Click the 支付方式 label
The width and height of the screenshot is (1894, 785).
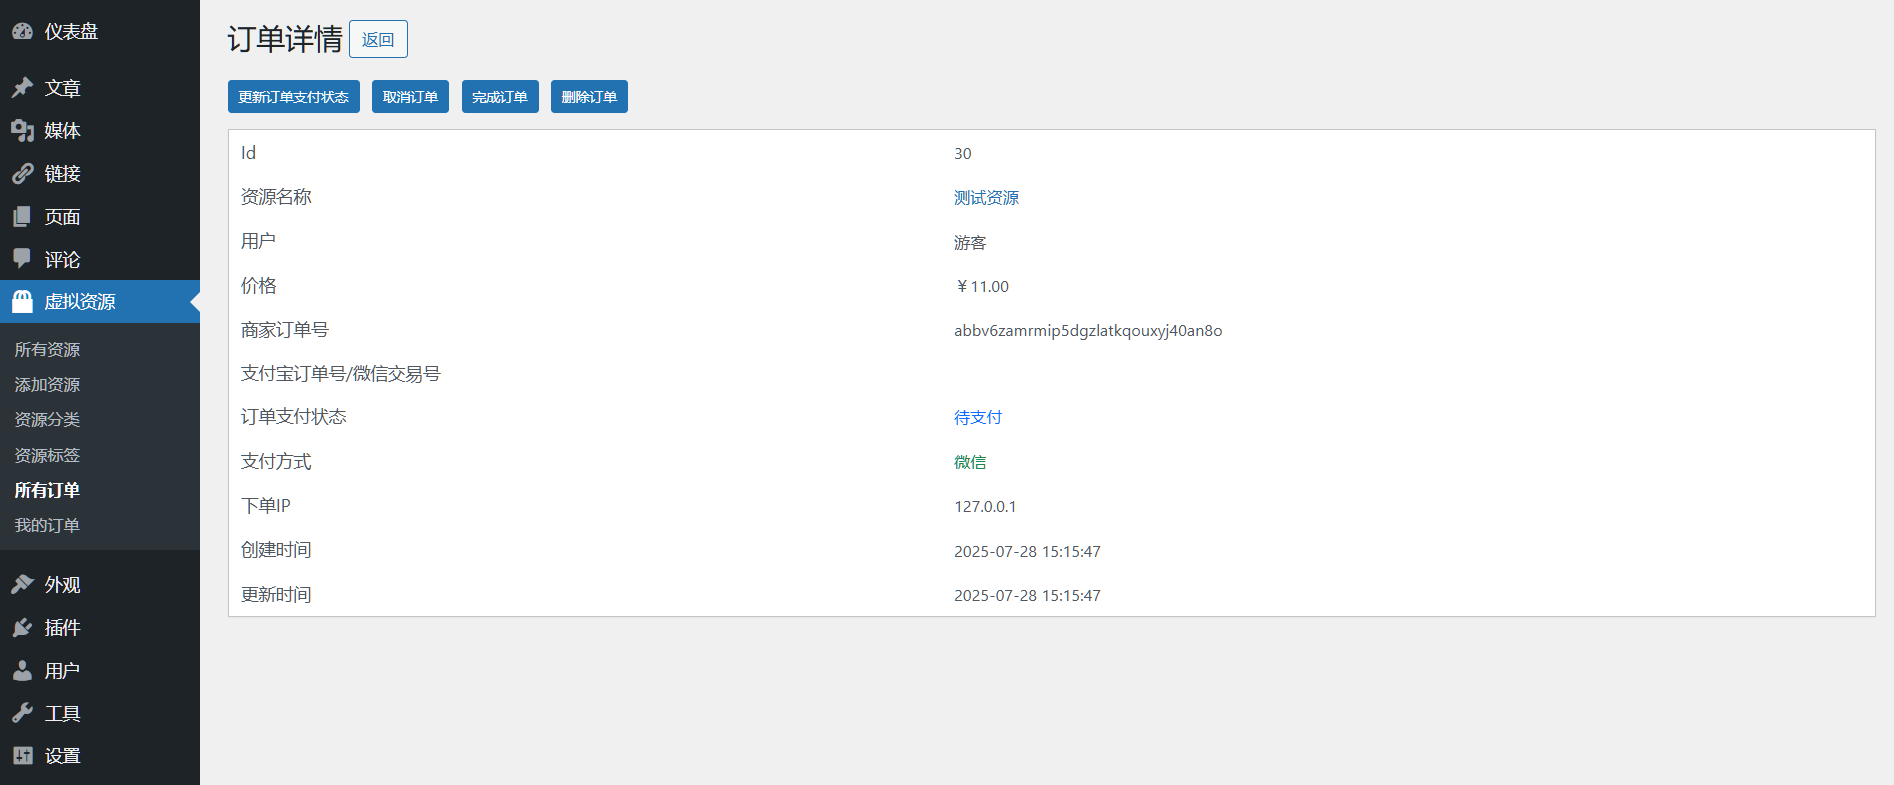pyautogui.click(x=276, y=462)
